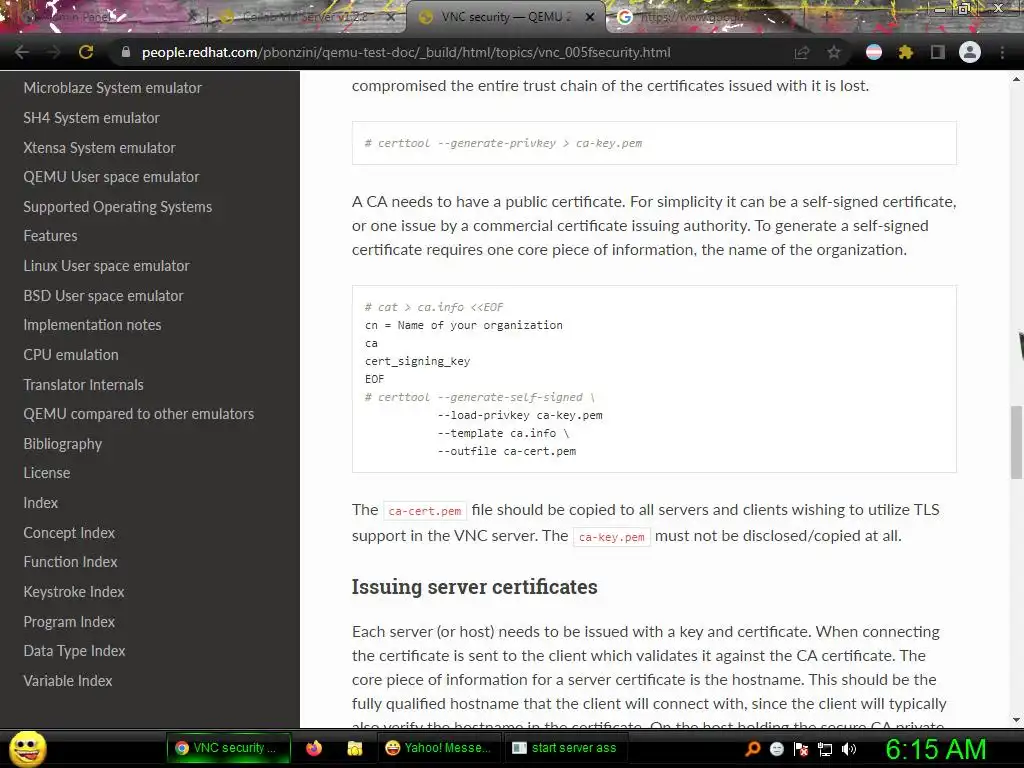Open Supported Operating Systems section
Viewport: 1024px width, 768px height.
[x=118, y=207]
